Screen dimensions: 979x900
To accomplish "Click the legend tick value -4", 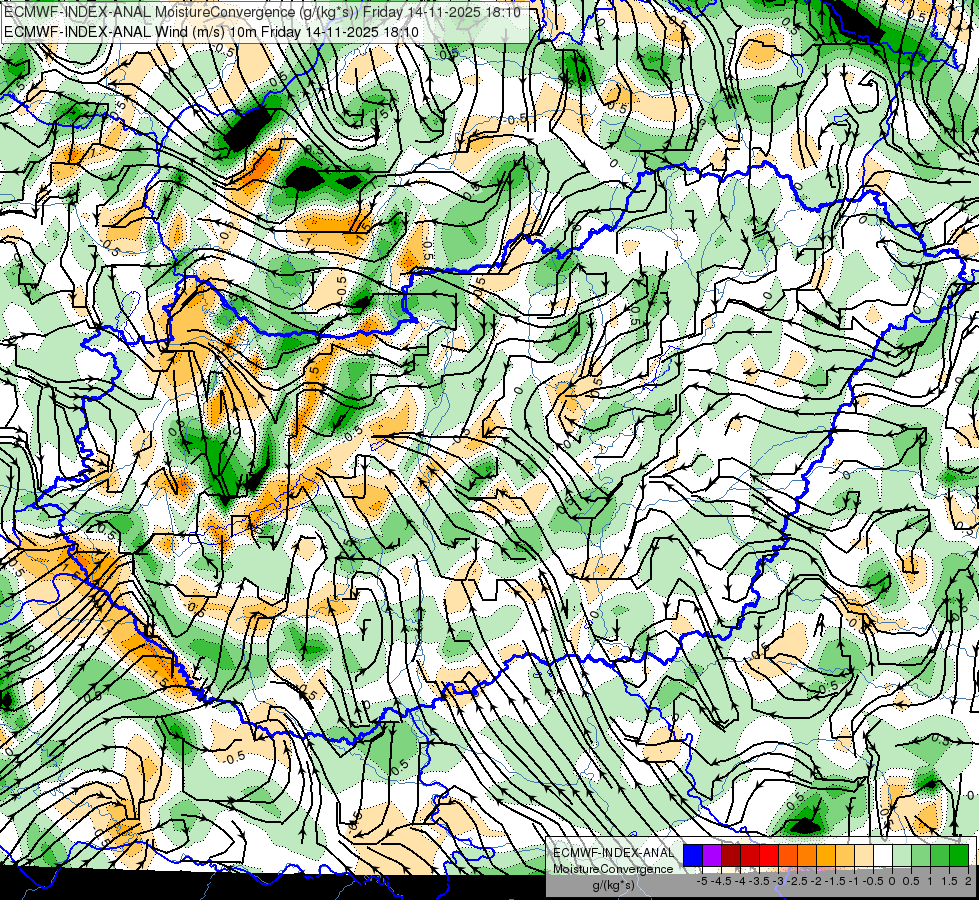I will click(740, 881).
